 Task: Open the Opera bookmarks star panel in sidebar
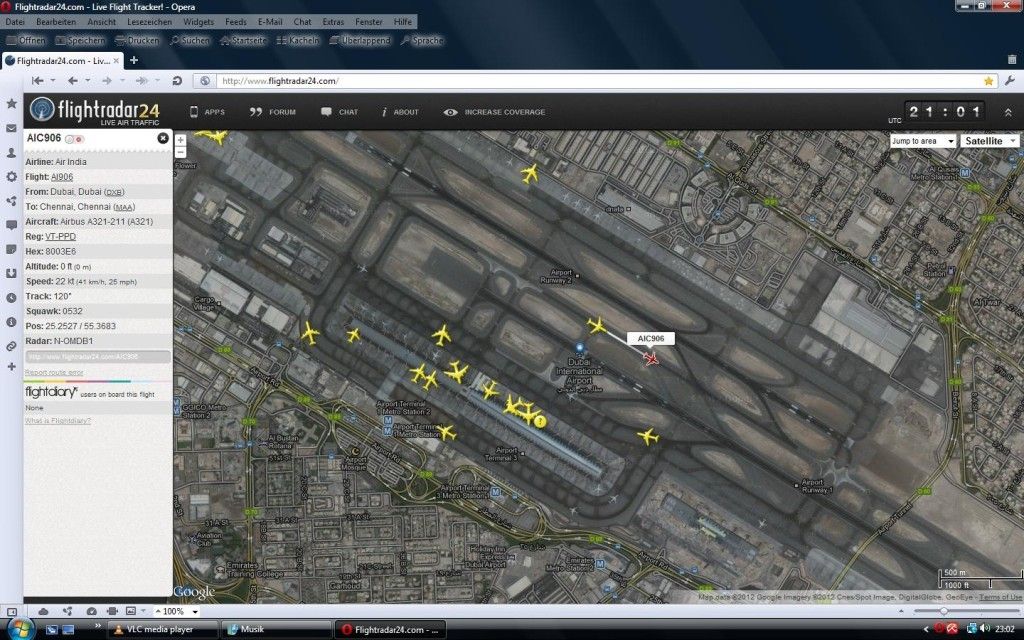click(x=11, y=103)
